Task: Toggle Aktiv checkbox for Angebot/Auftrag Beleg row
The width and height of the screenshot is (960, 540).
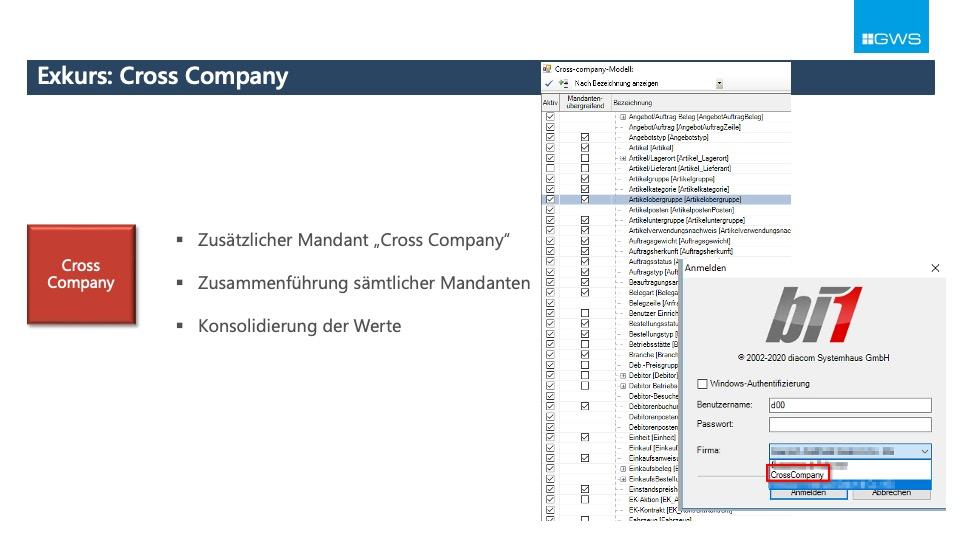Action: [x=550, y=116]
